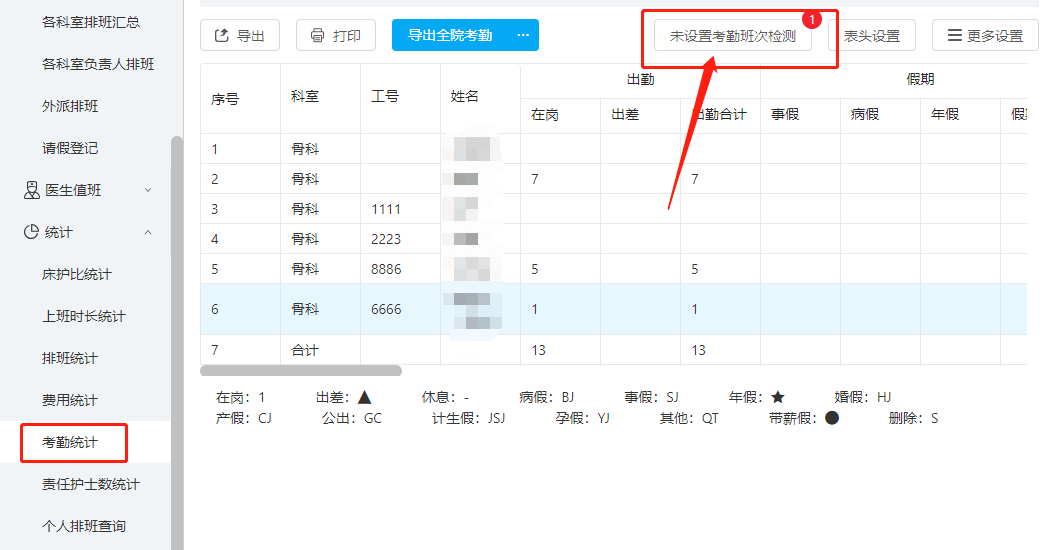Click the sidebar vertical scrollbar
The width and height of the screenshot is (1053, 550).
tap(177, 342)
